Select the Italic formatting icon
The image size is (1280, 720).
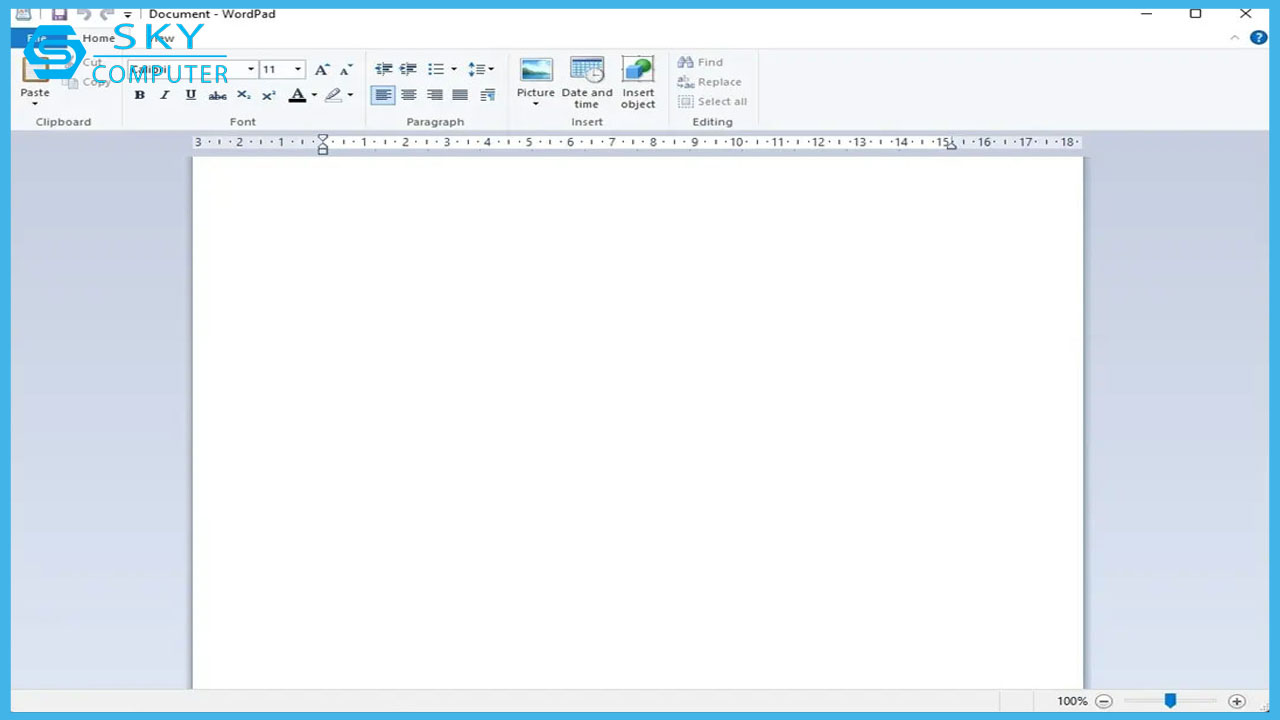point(164,95)
